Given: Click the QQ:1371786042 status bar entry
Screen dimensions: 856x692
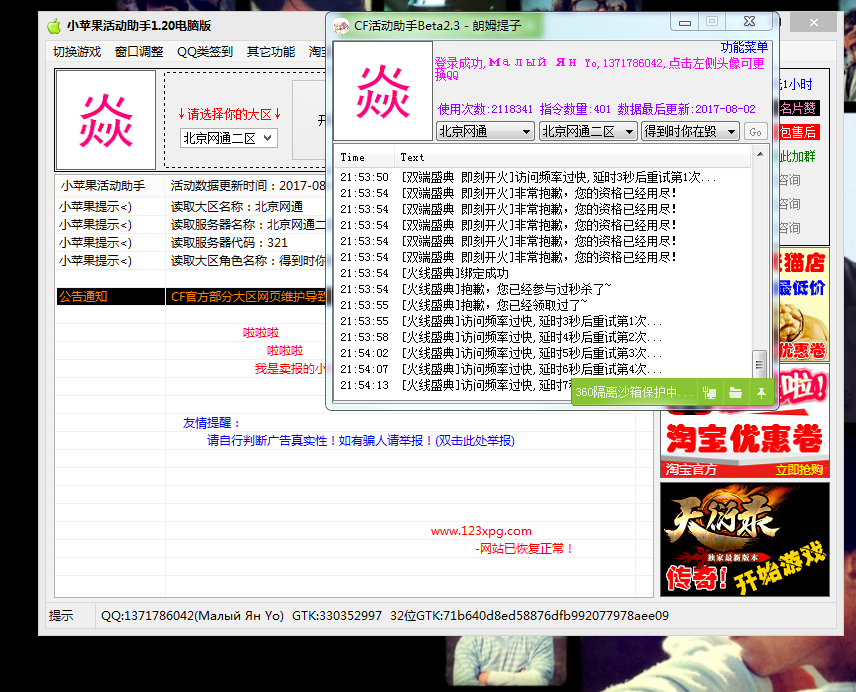Looking at the screenshot, I should coord(192,616).
